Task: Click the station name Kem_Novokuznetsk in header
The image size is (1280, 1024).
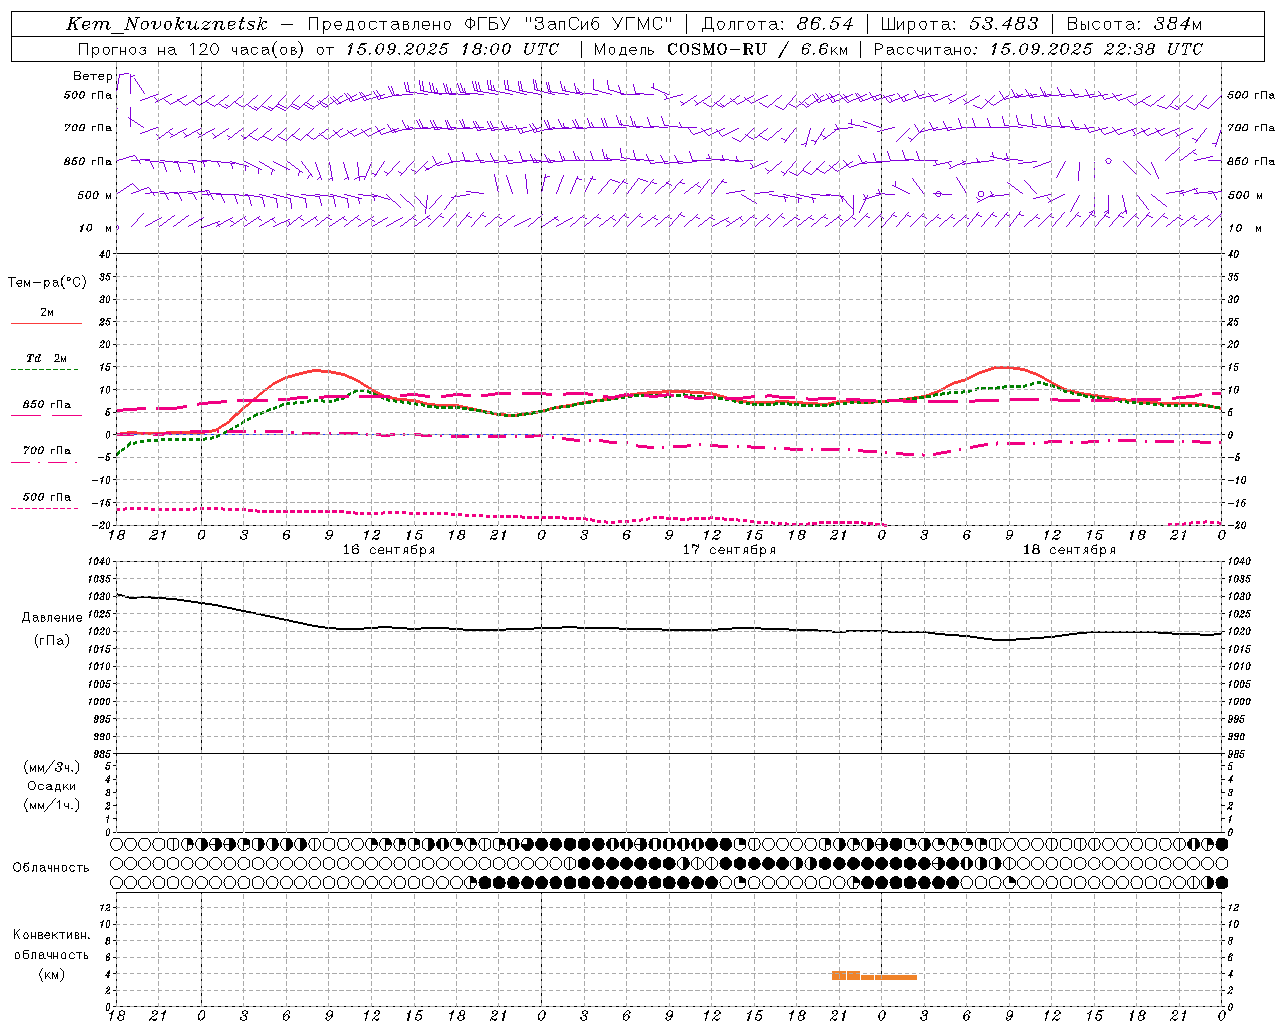Action: tap(167, 24)
